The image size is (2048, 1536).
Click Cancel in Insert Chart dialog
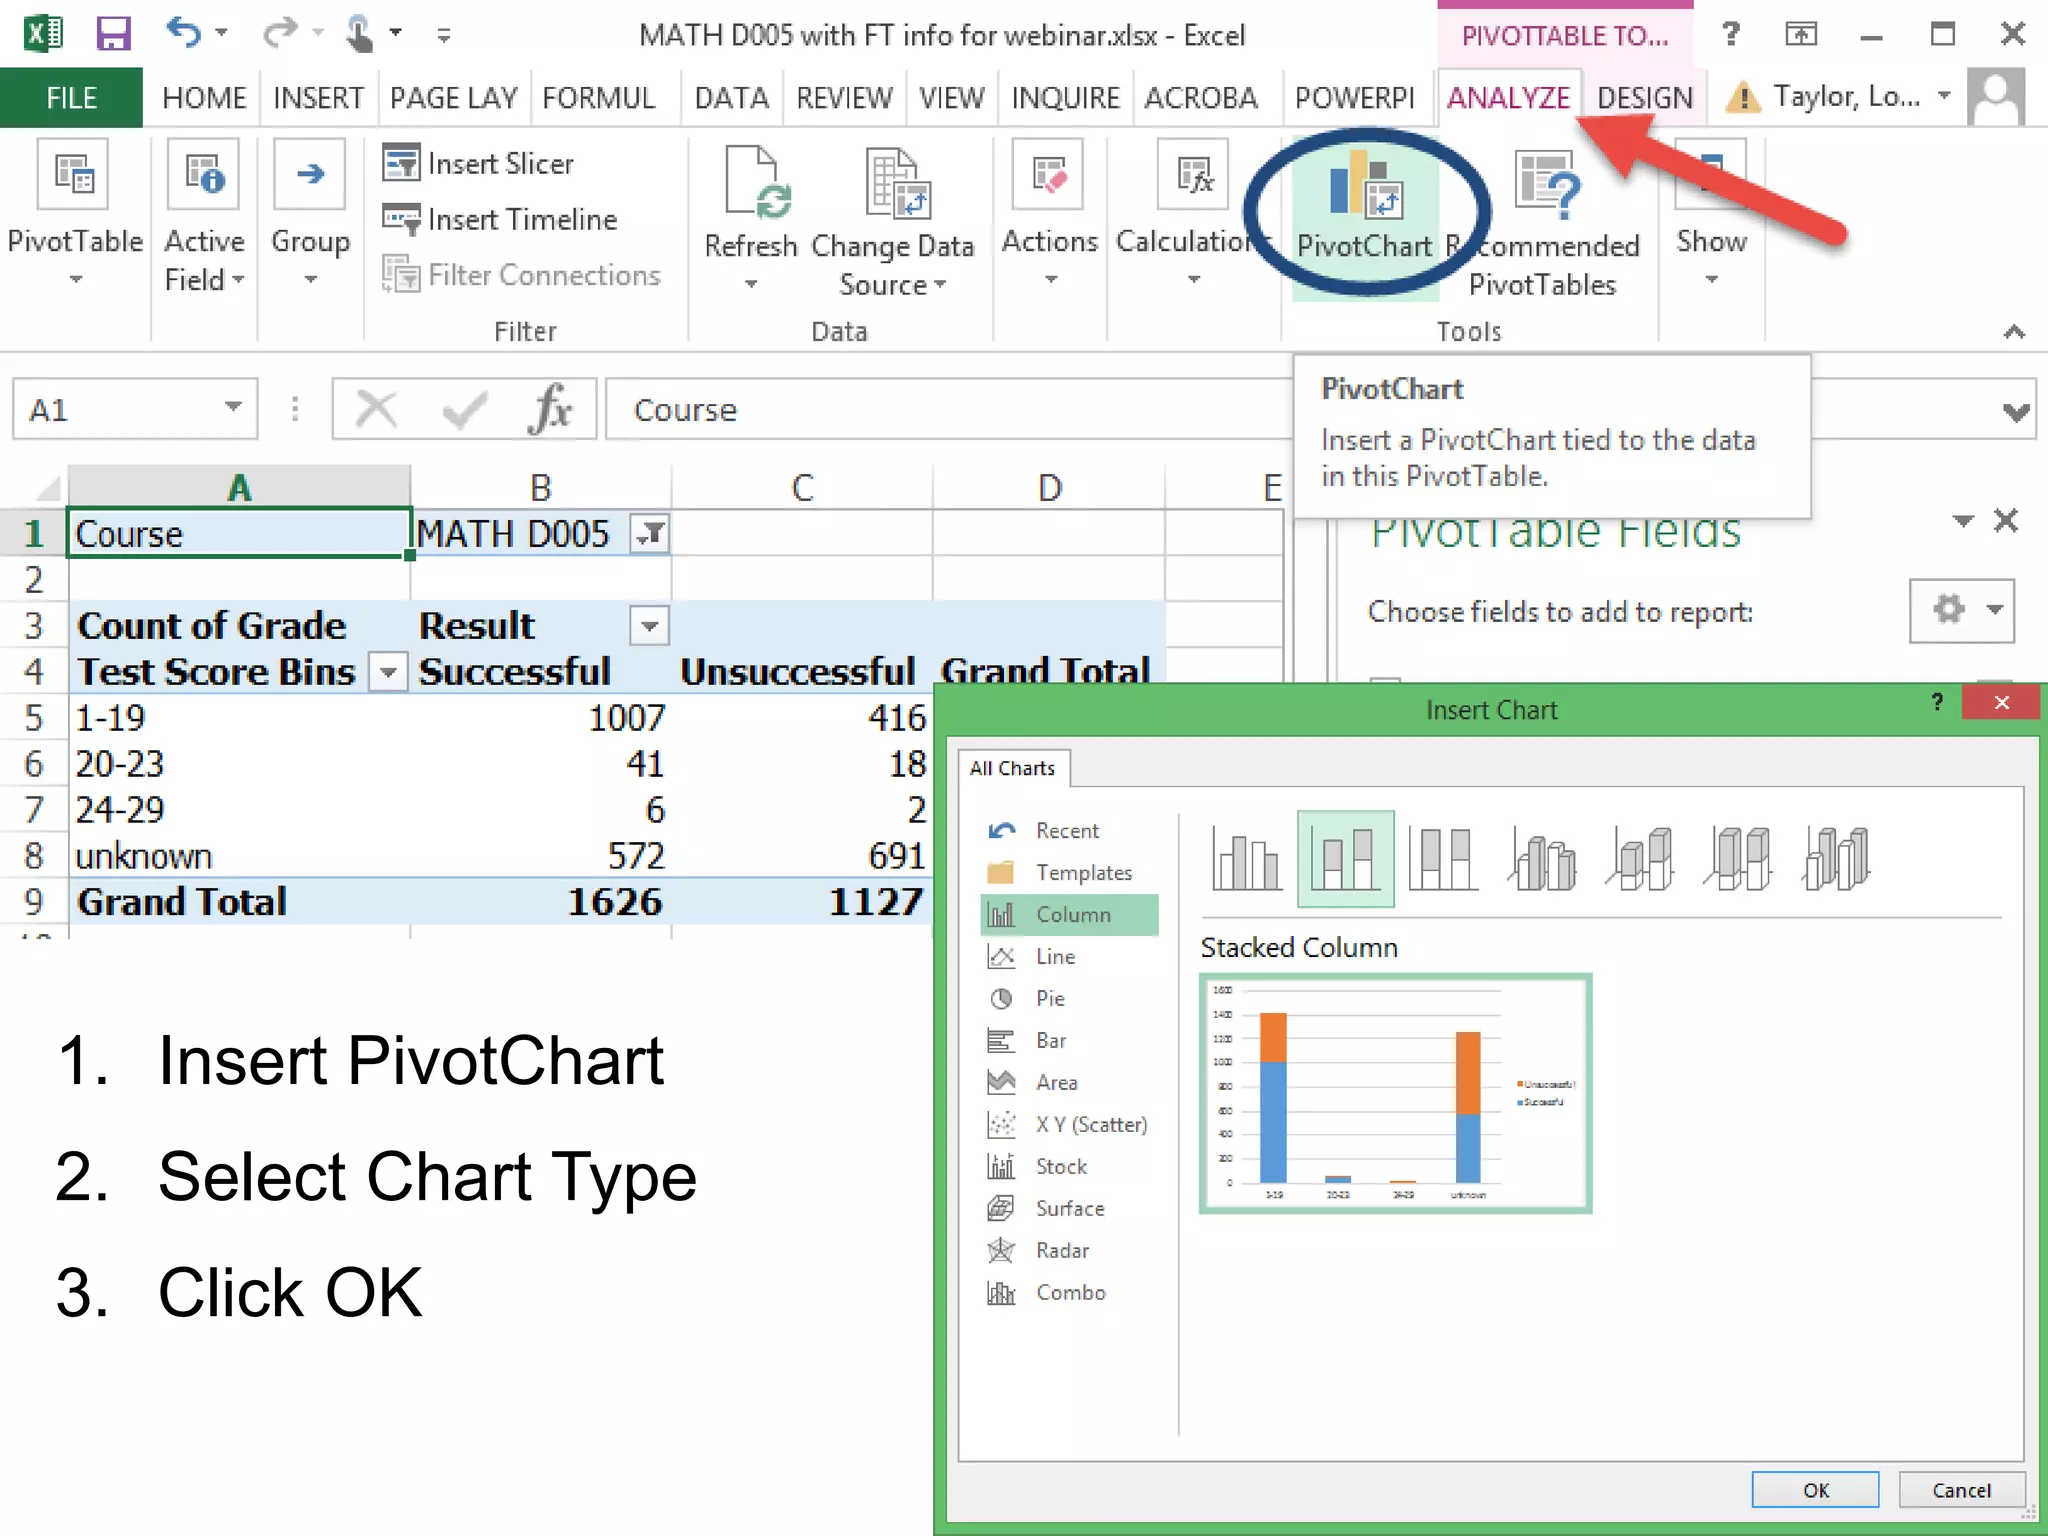coord(1962,1490)
